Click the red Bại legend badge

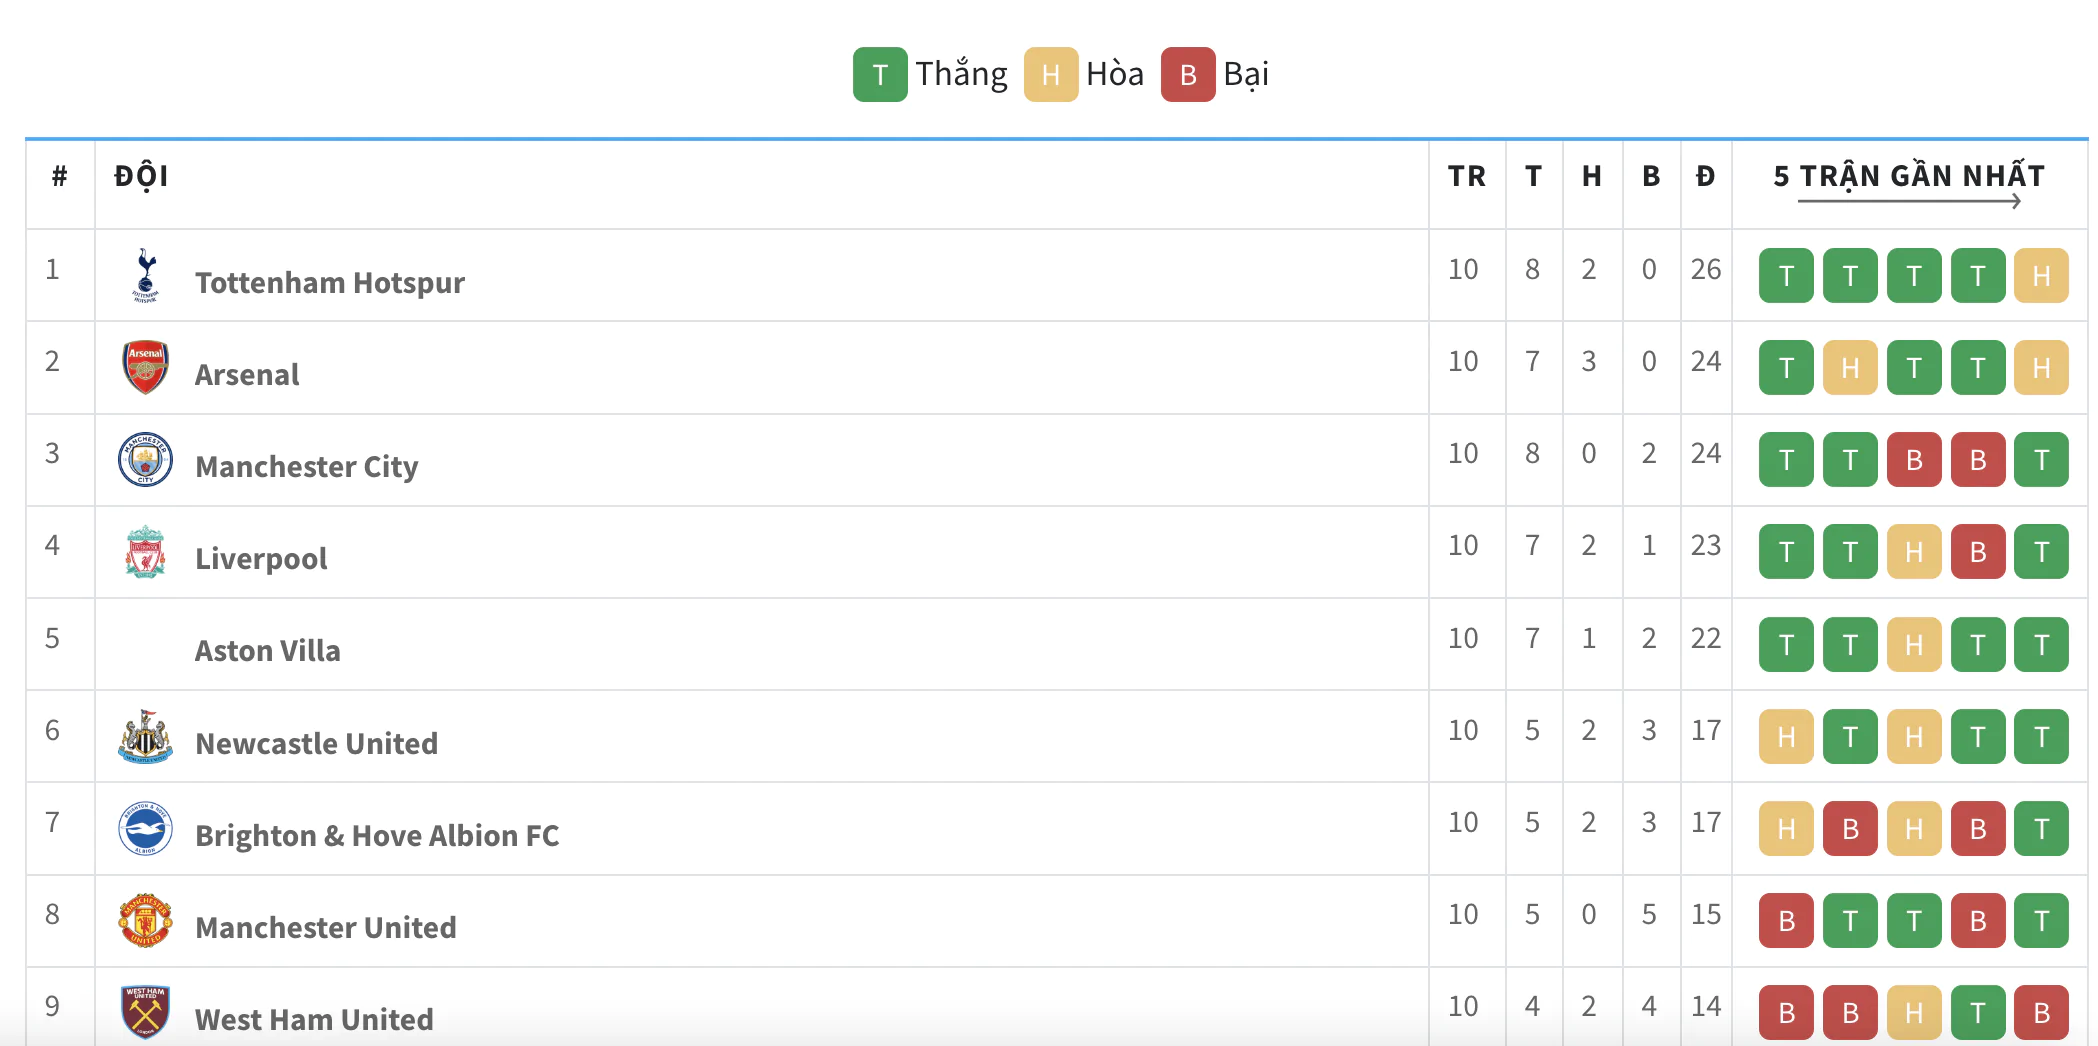1188,74
